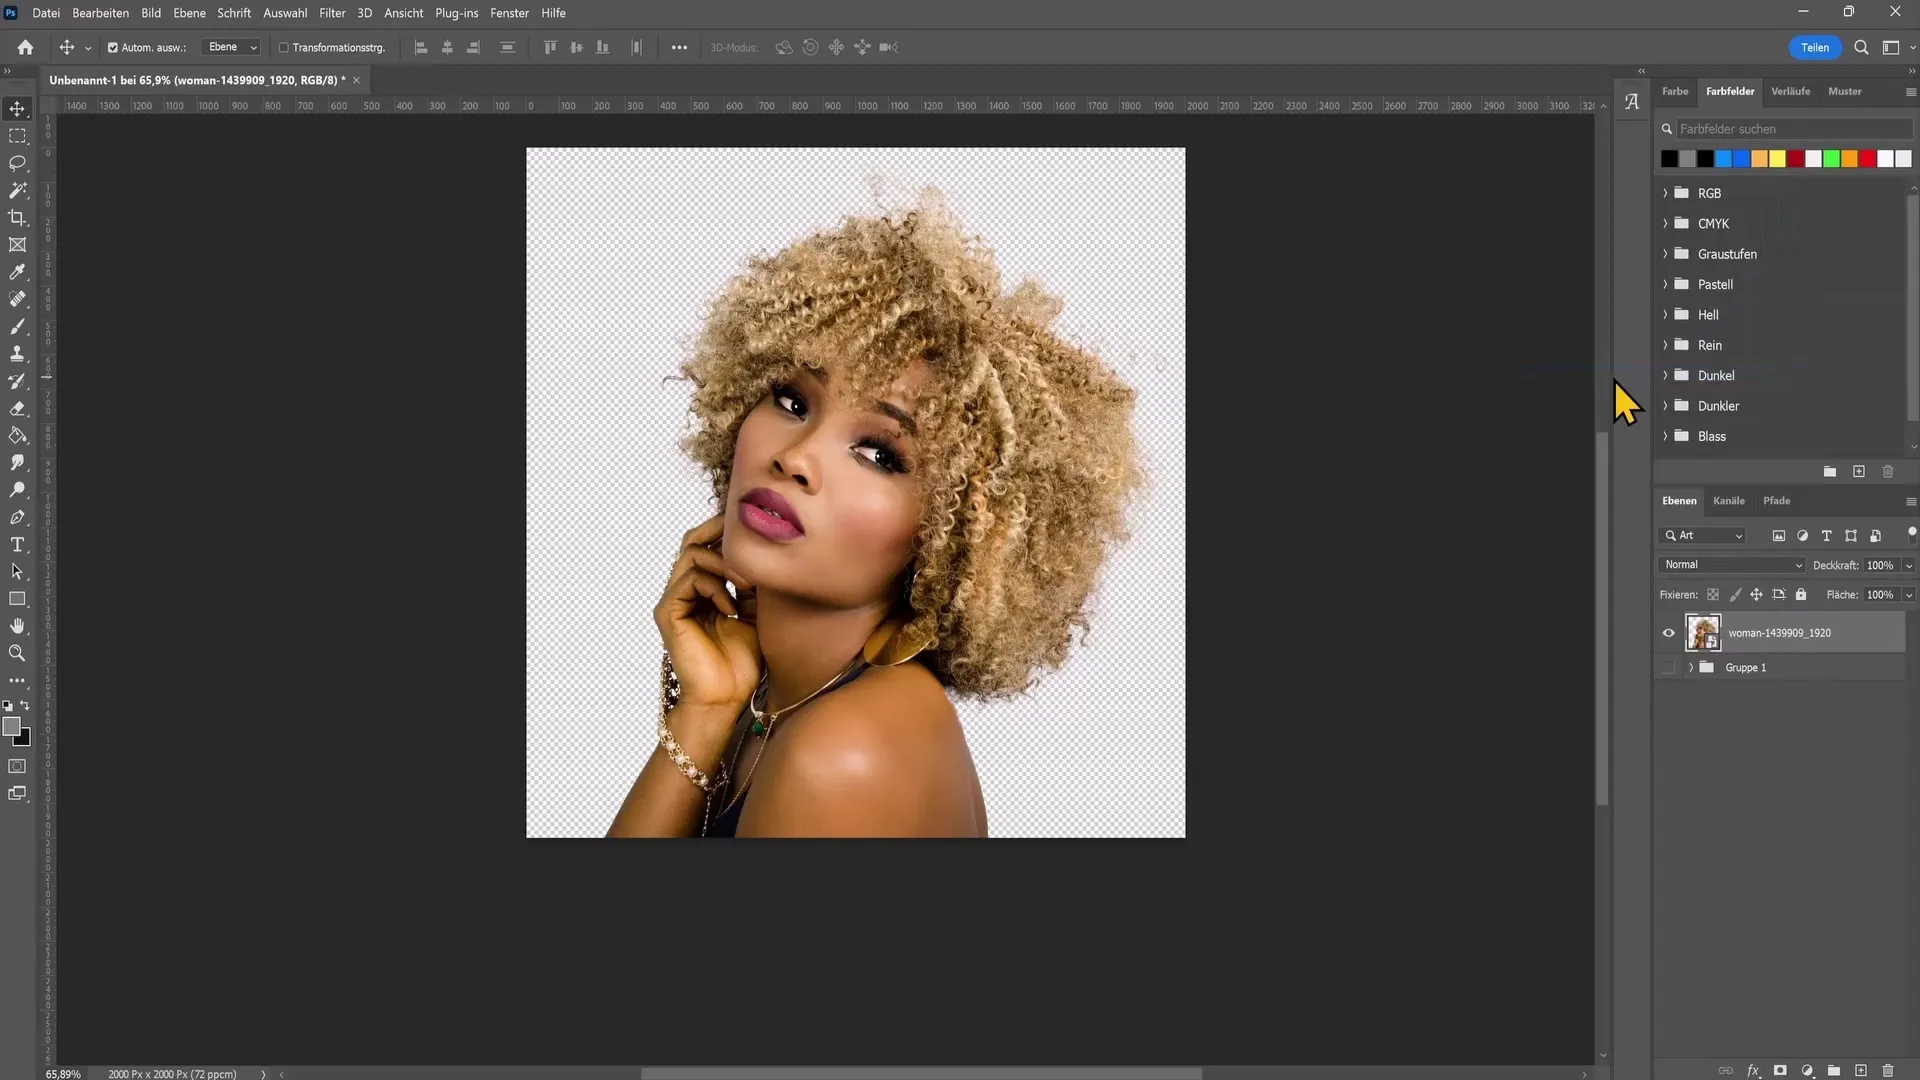The width and height of the screenshot is (1920, 1080).
Task: Select yellow color swatch in panel
Action: coord(1779,157)
